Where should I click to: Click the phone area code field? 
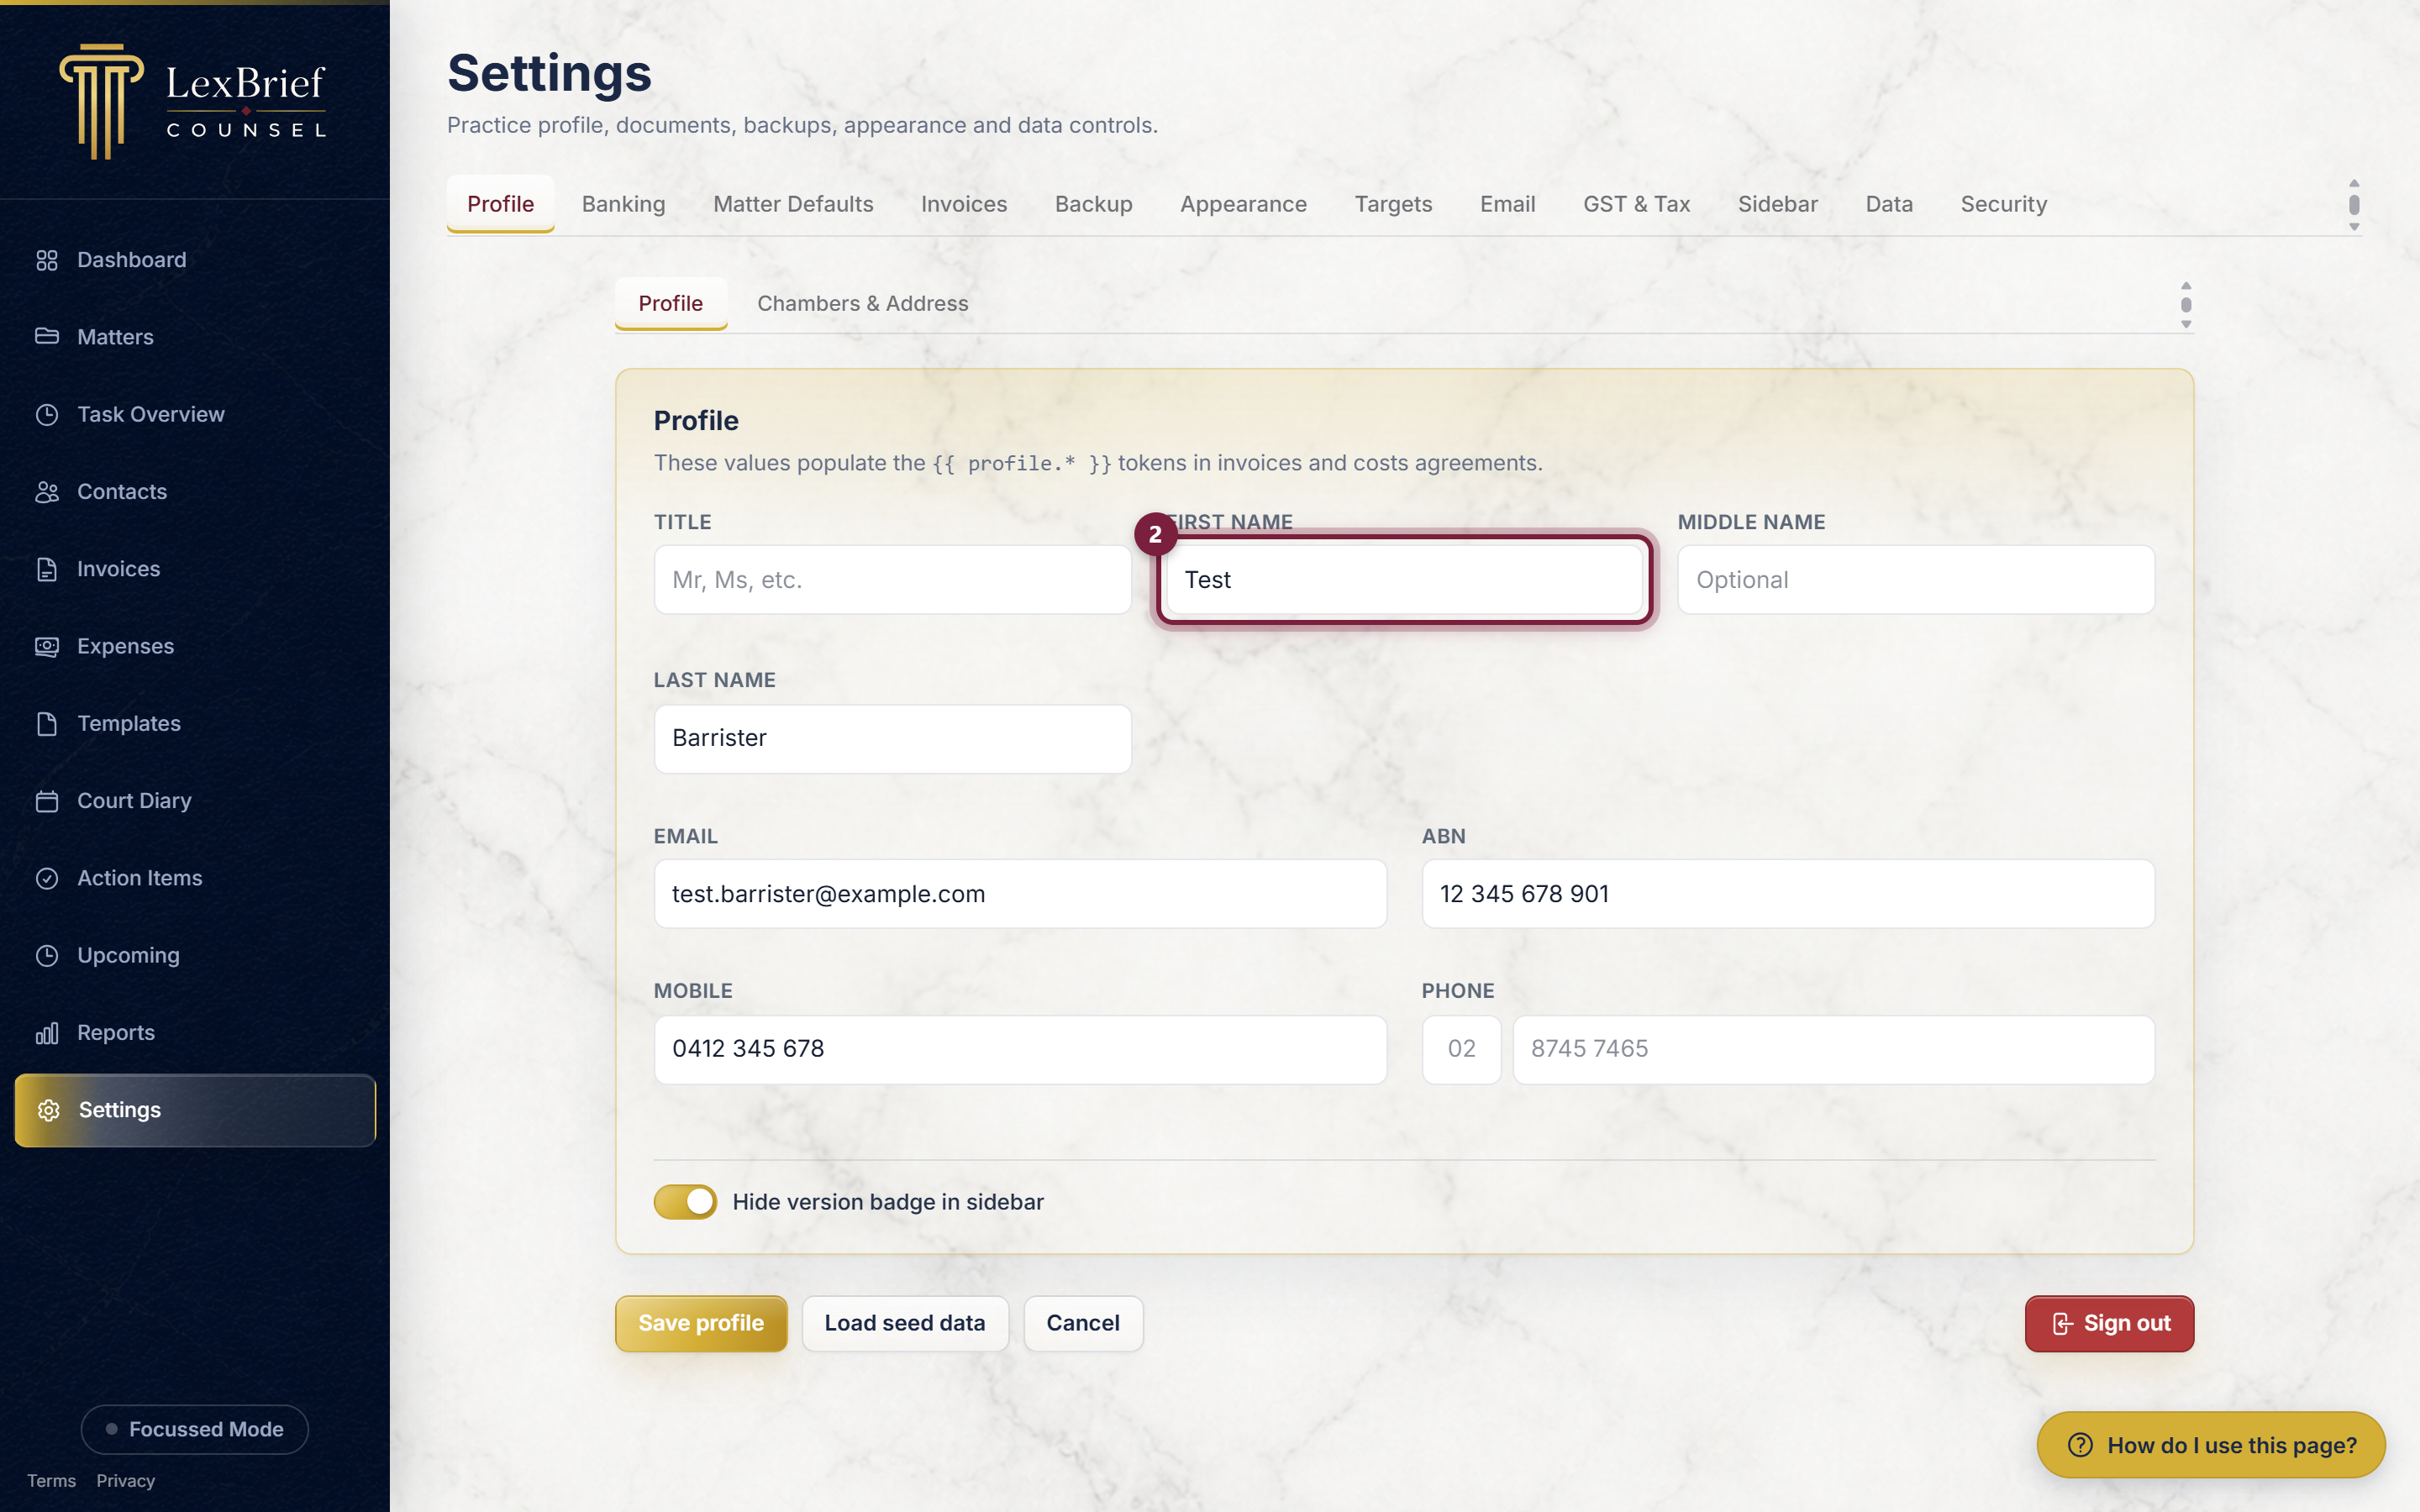coord(1461,1049)
